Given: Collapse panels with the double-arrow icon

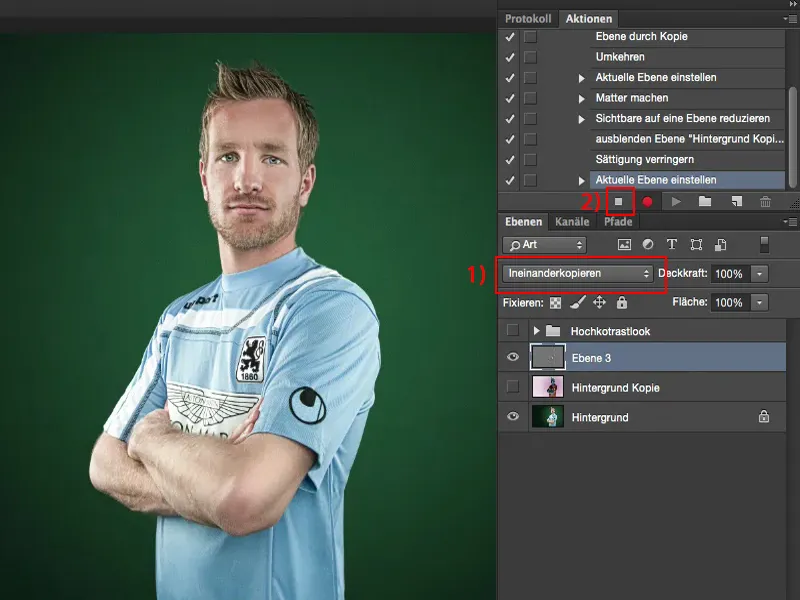Looking at the screenshot, I should [x=792, y=4].
